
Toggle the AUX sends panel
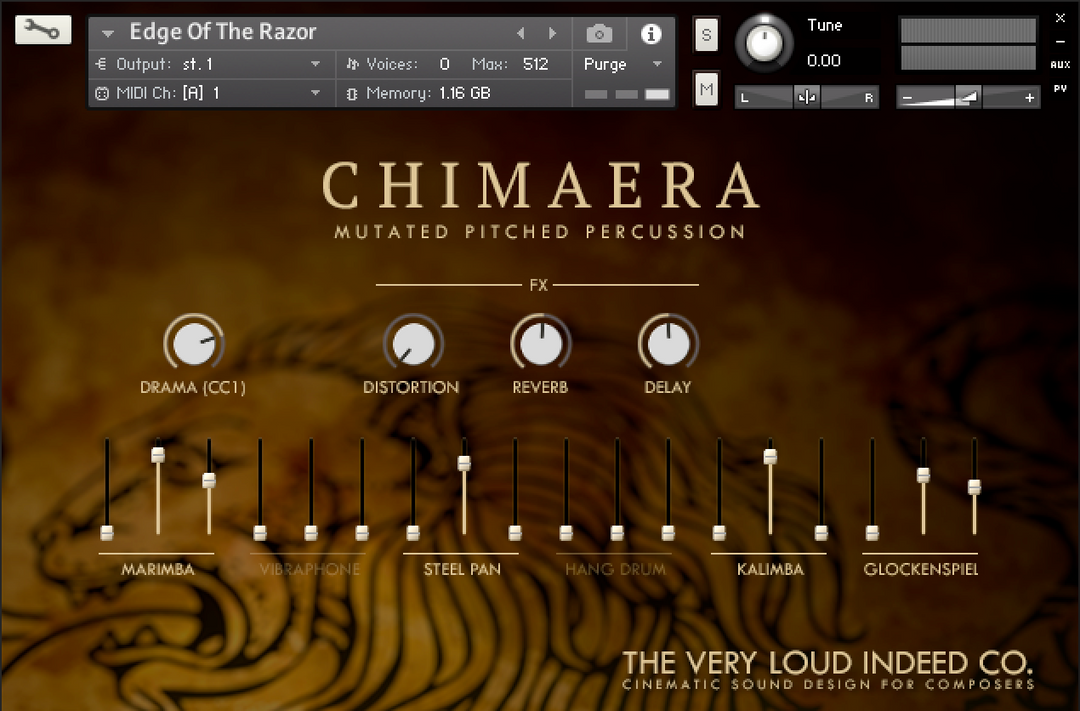(1060, 64)
